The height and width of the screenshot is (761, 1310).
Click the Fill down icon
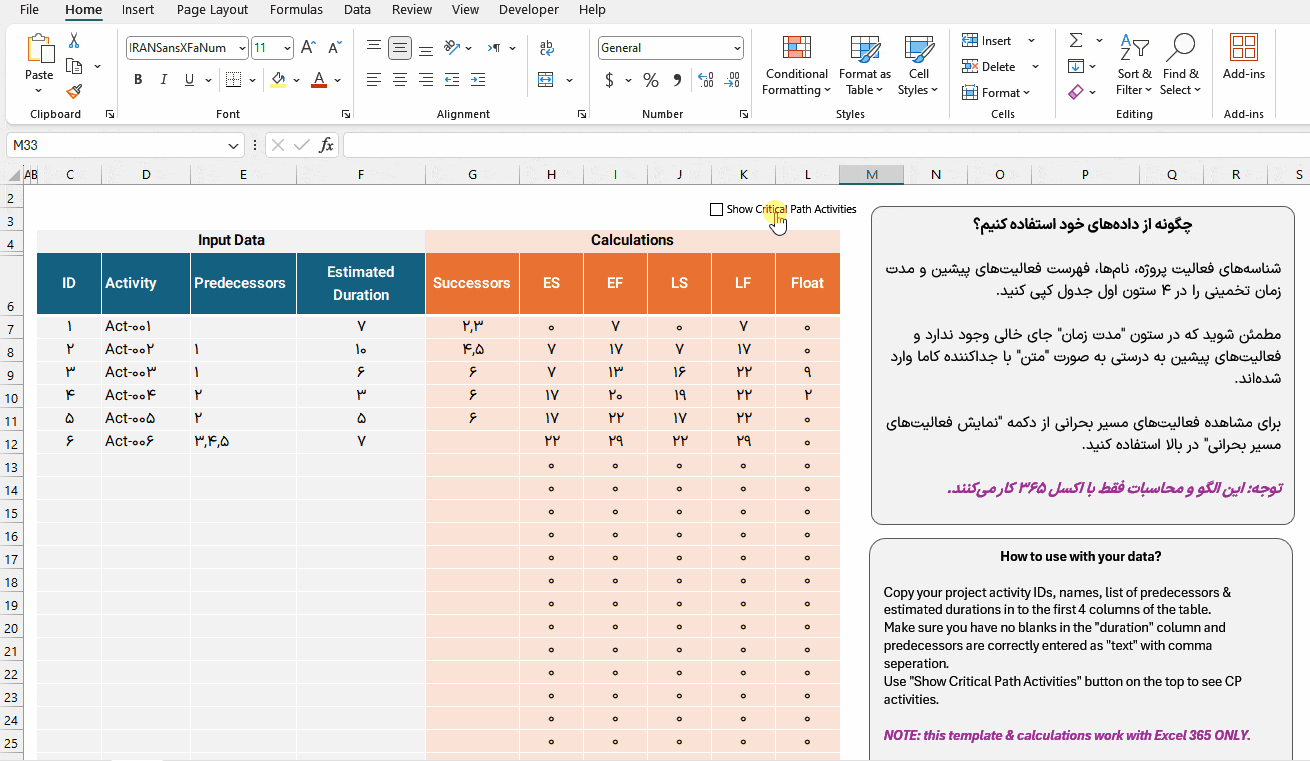click(x=1076, y=67)
